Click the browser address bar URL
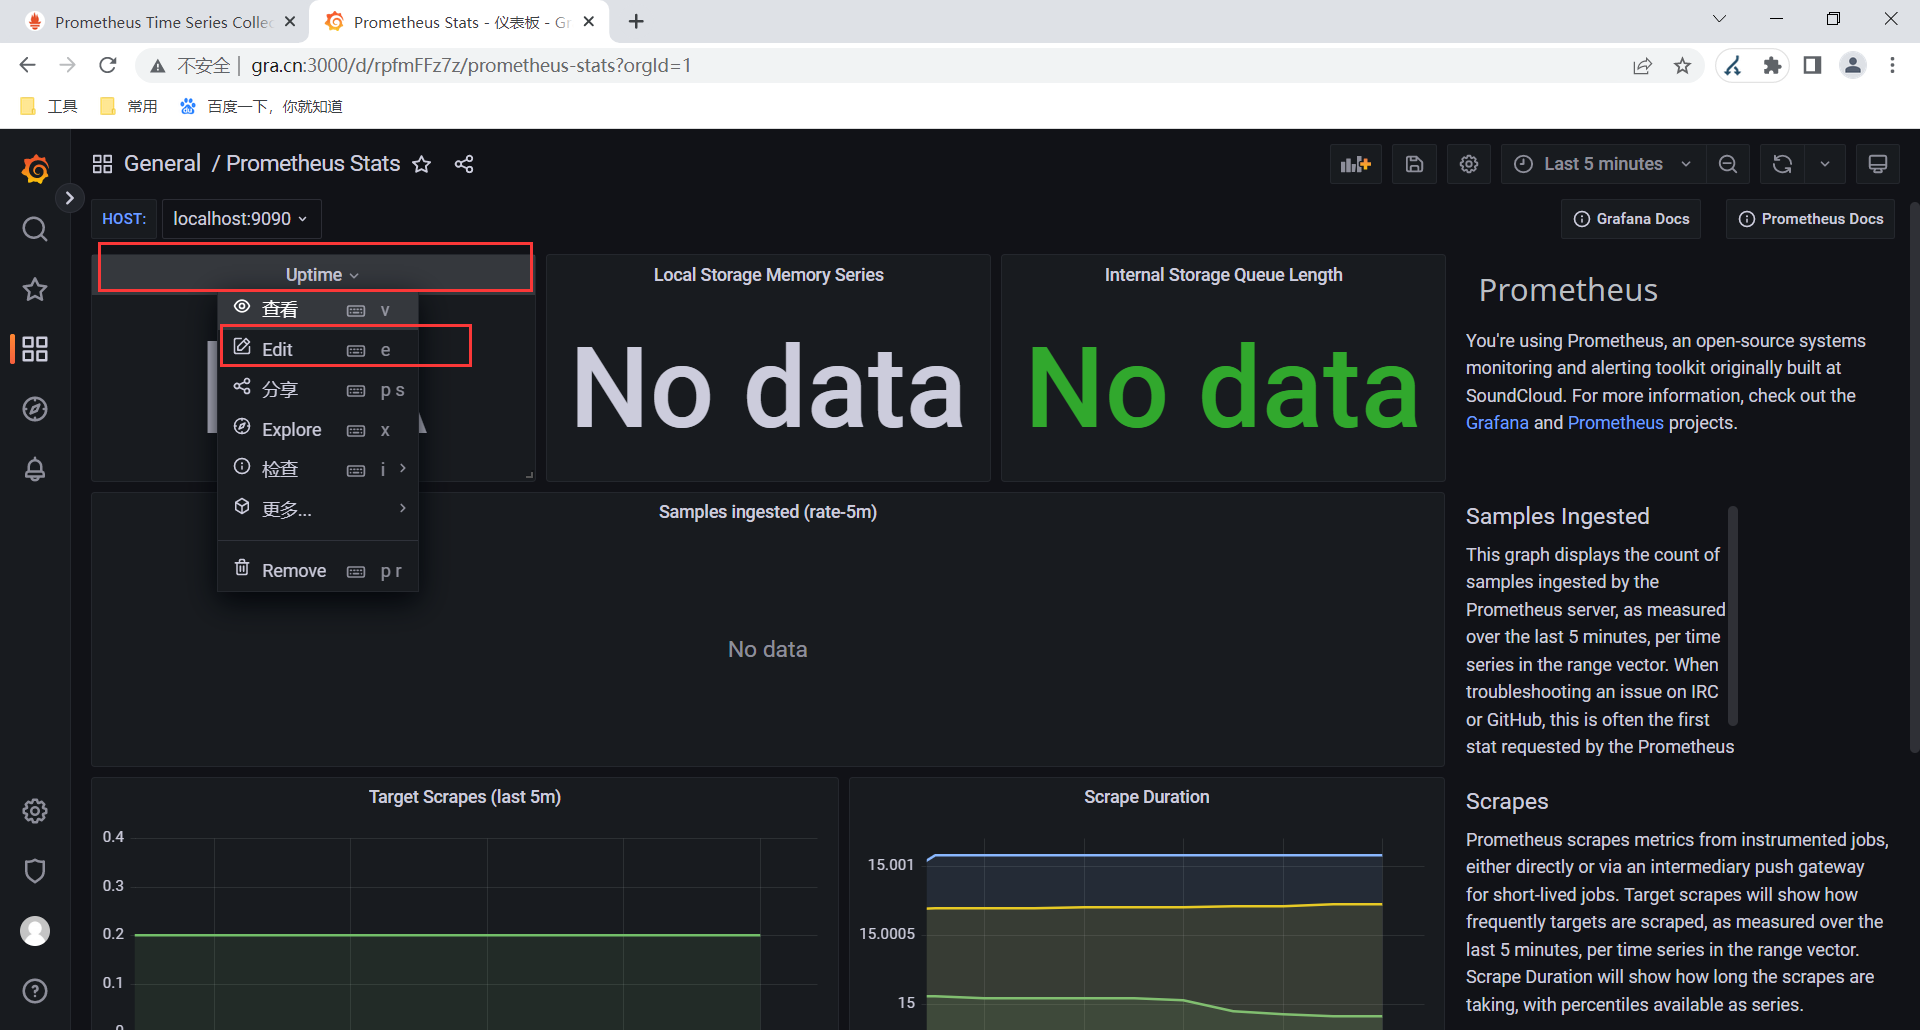Viewport: 1920px width, 1030px height. 471,65
